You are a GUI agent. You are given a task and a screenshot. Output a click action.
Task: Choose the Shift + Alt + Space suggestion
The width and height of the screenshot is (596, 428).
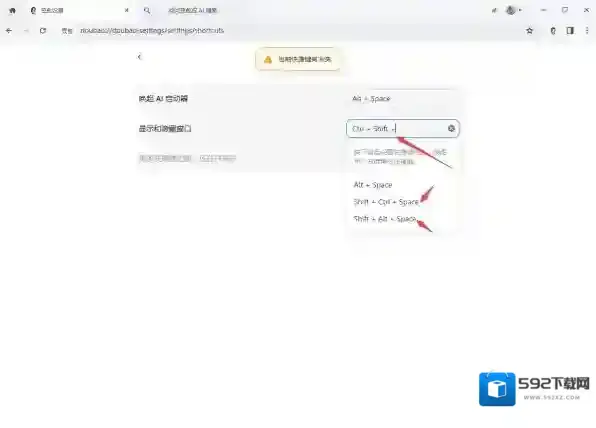point(384,219)
